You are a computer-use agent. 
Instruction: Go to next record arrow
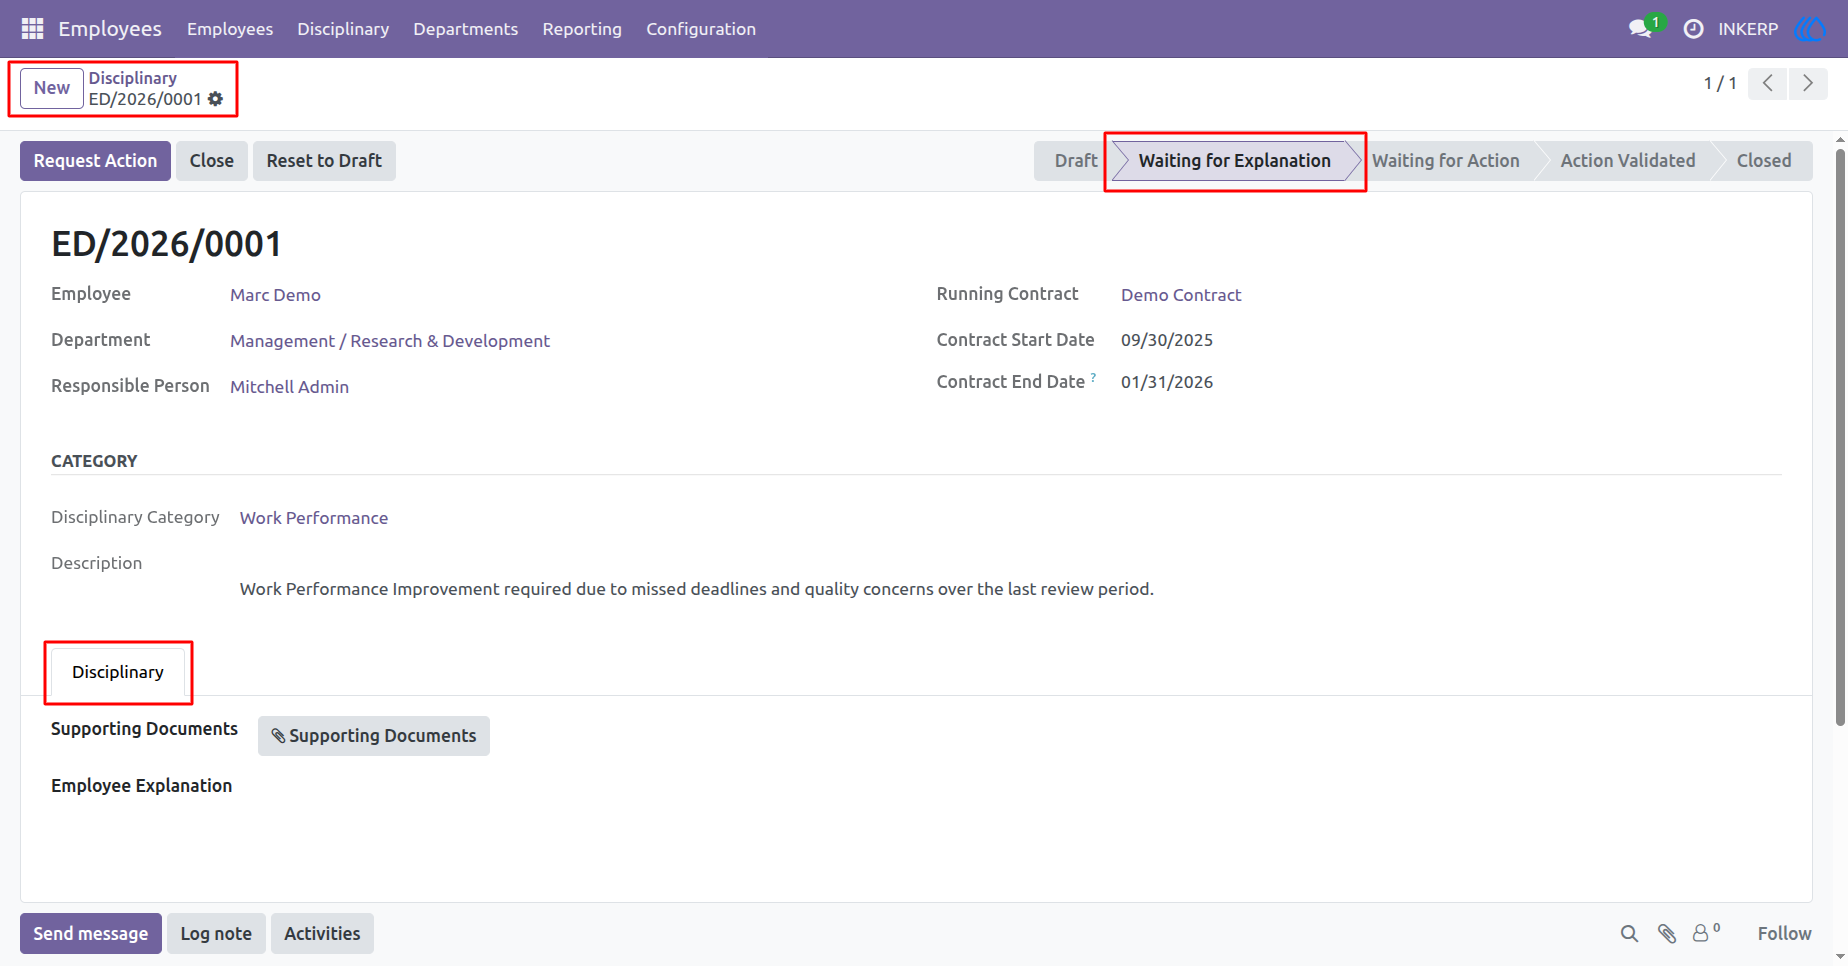coord(1808,84)
